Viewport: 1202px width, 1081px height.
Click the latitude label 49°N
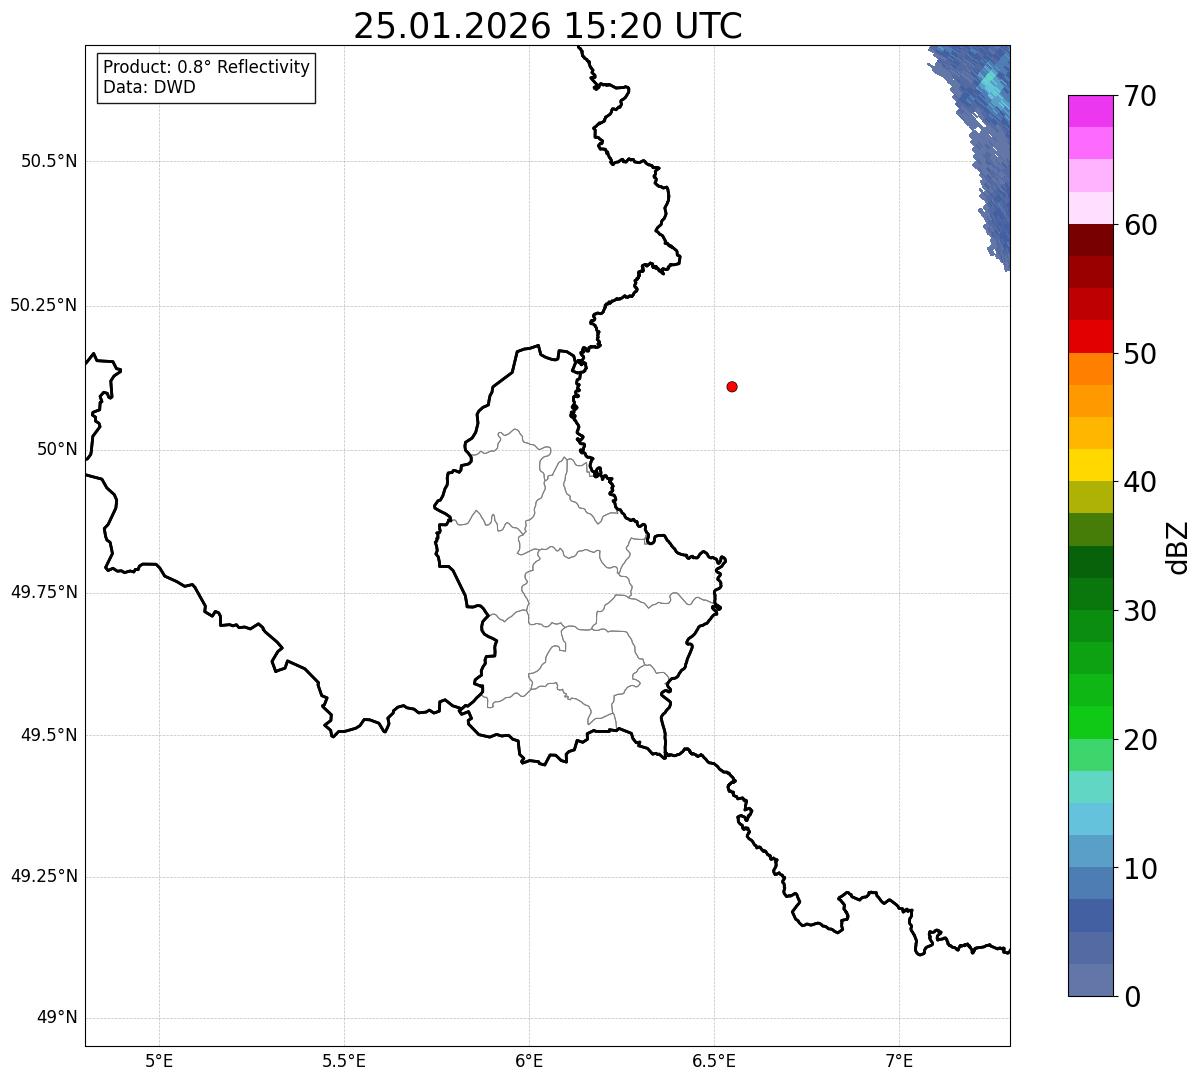[57, 1018]
